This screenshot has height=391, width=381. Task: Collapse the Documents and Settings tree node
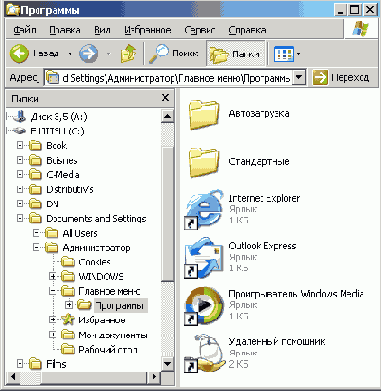[x=20, y=218]
